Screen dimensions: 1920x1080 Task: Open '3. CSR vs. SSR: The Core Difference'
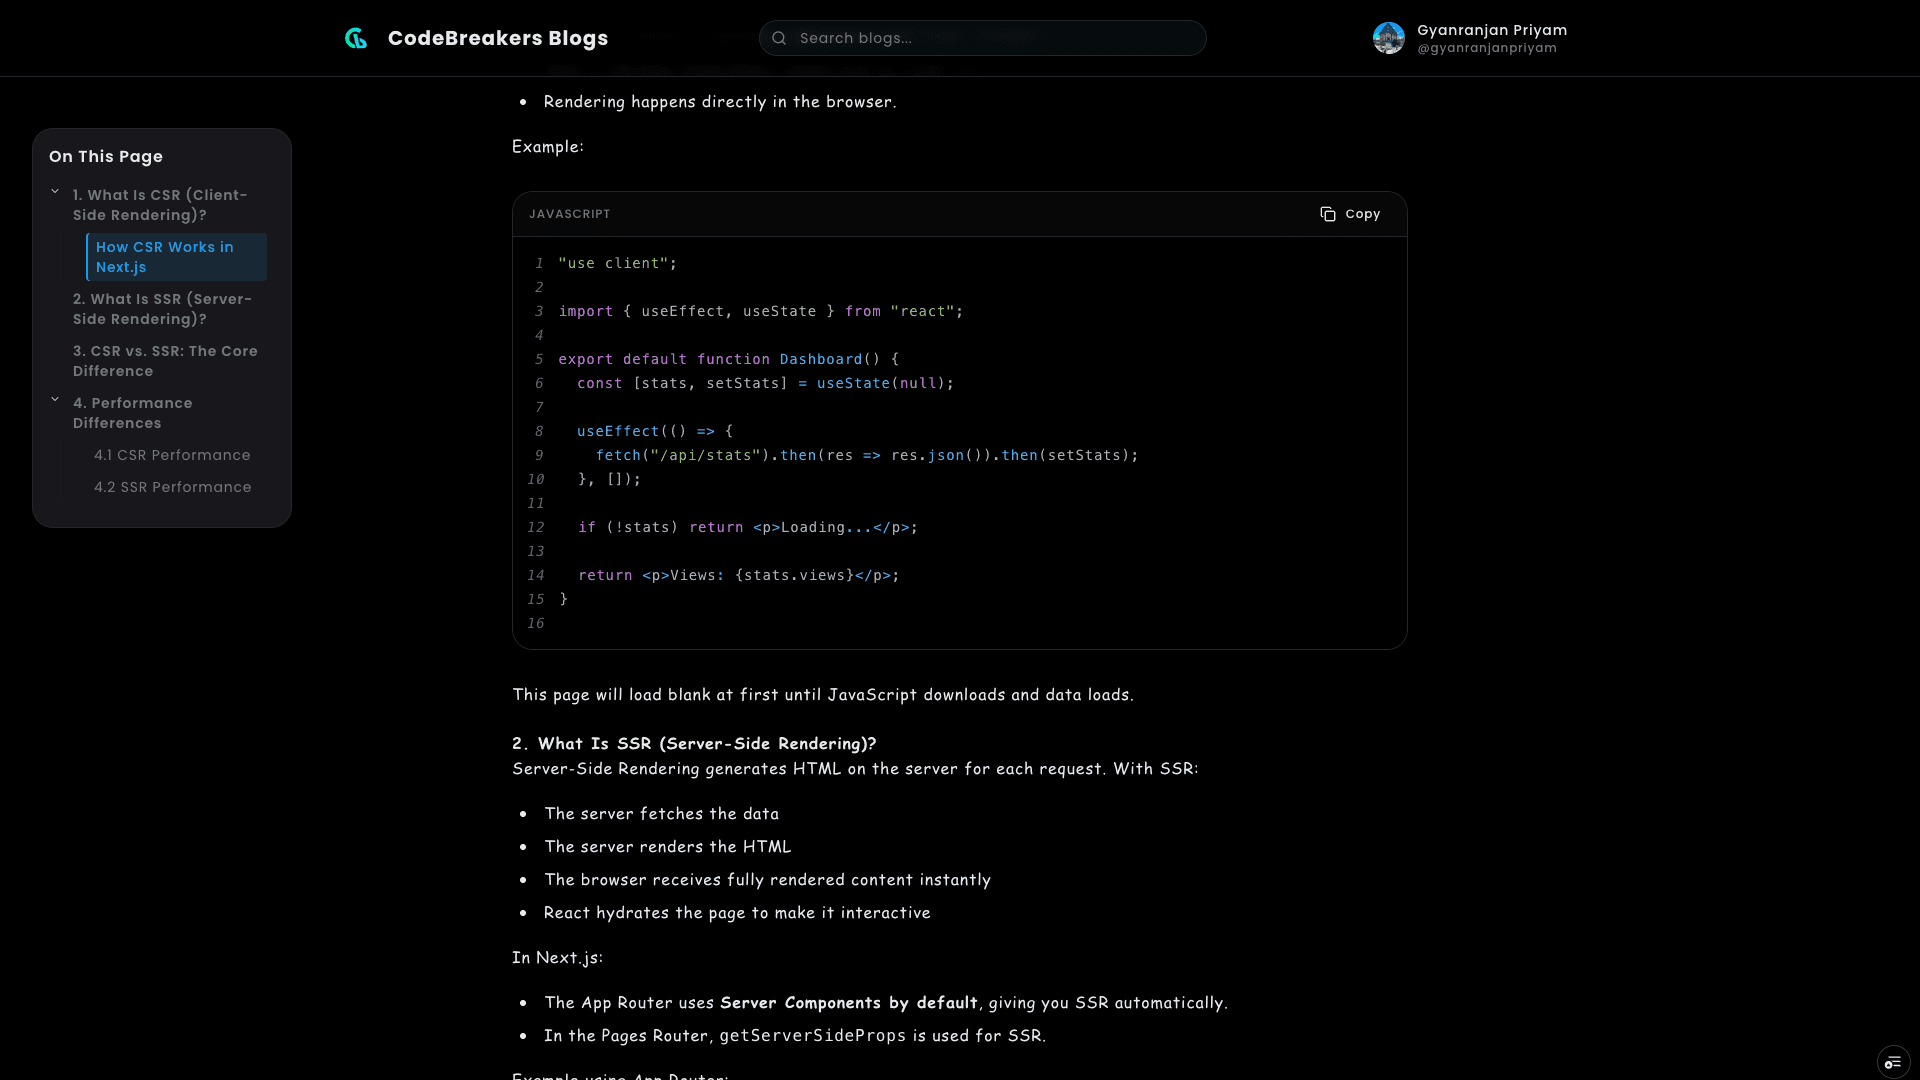point(165,361)
